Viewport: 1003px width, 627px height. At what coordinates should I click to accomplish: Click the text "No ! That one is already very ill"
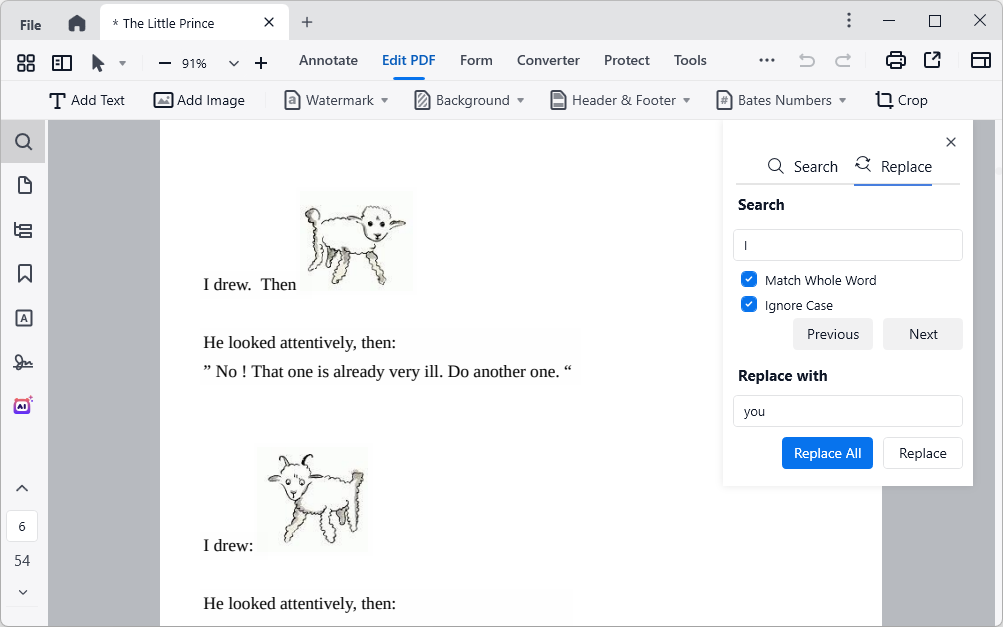(x=329, y=372)
